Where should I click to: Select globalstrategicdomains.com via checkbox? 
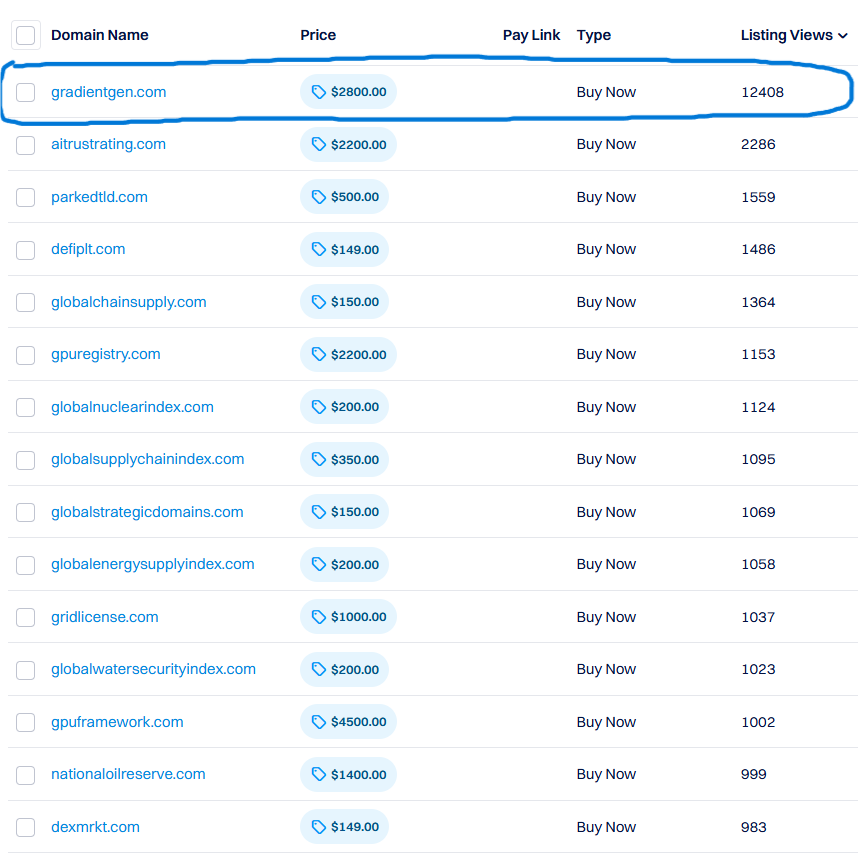tap(26, 512)
